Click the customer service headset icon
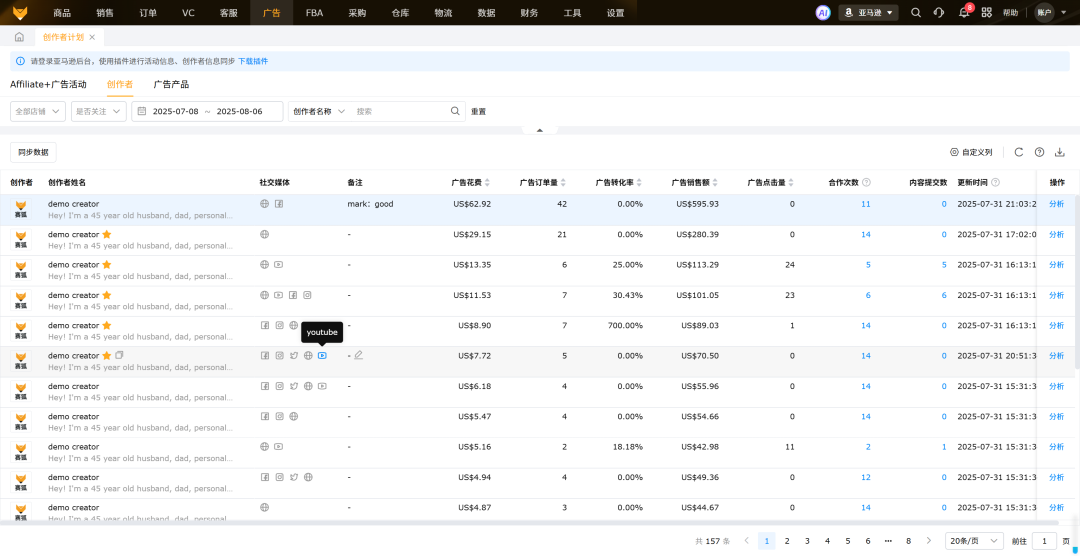The image size is (1080, 556). (939, 13)
